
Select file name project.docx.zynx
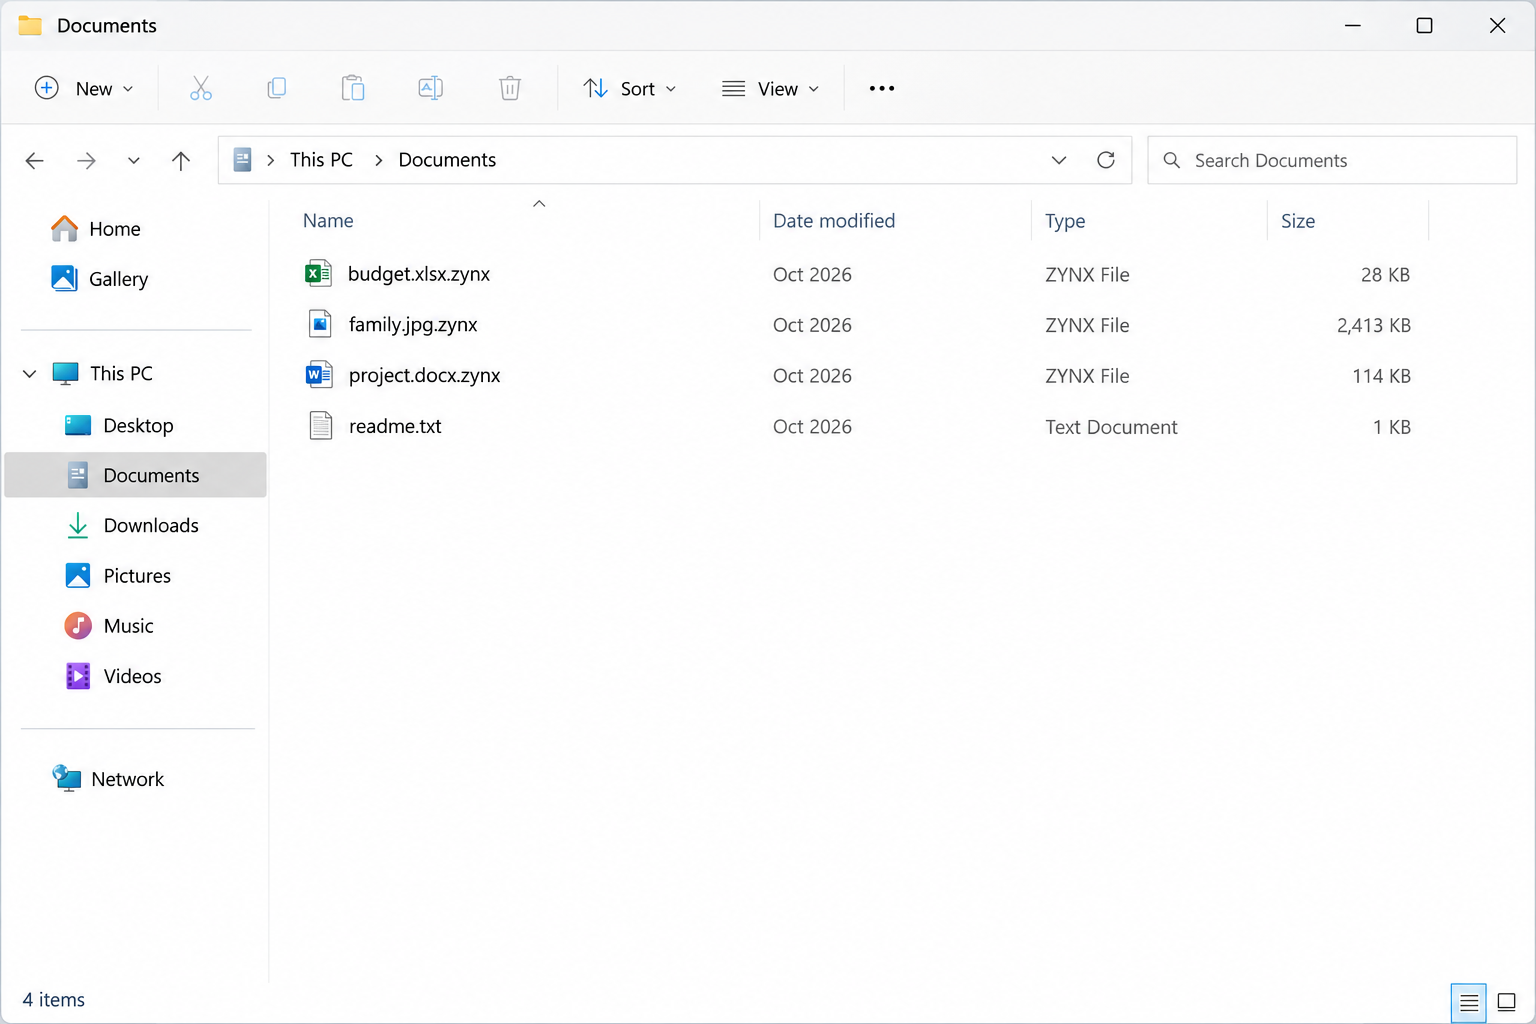424,376
